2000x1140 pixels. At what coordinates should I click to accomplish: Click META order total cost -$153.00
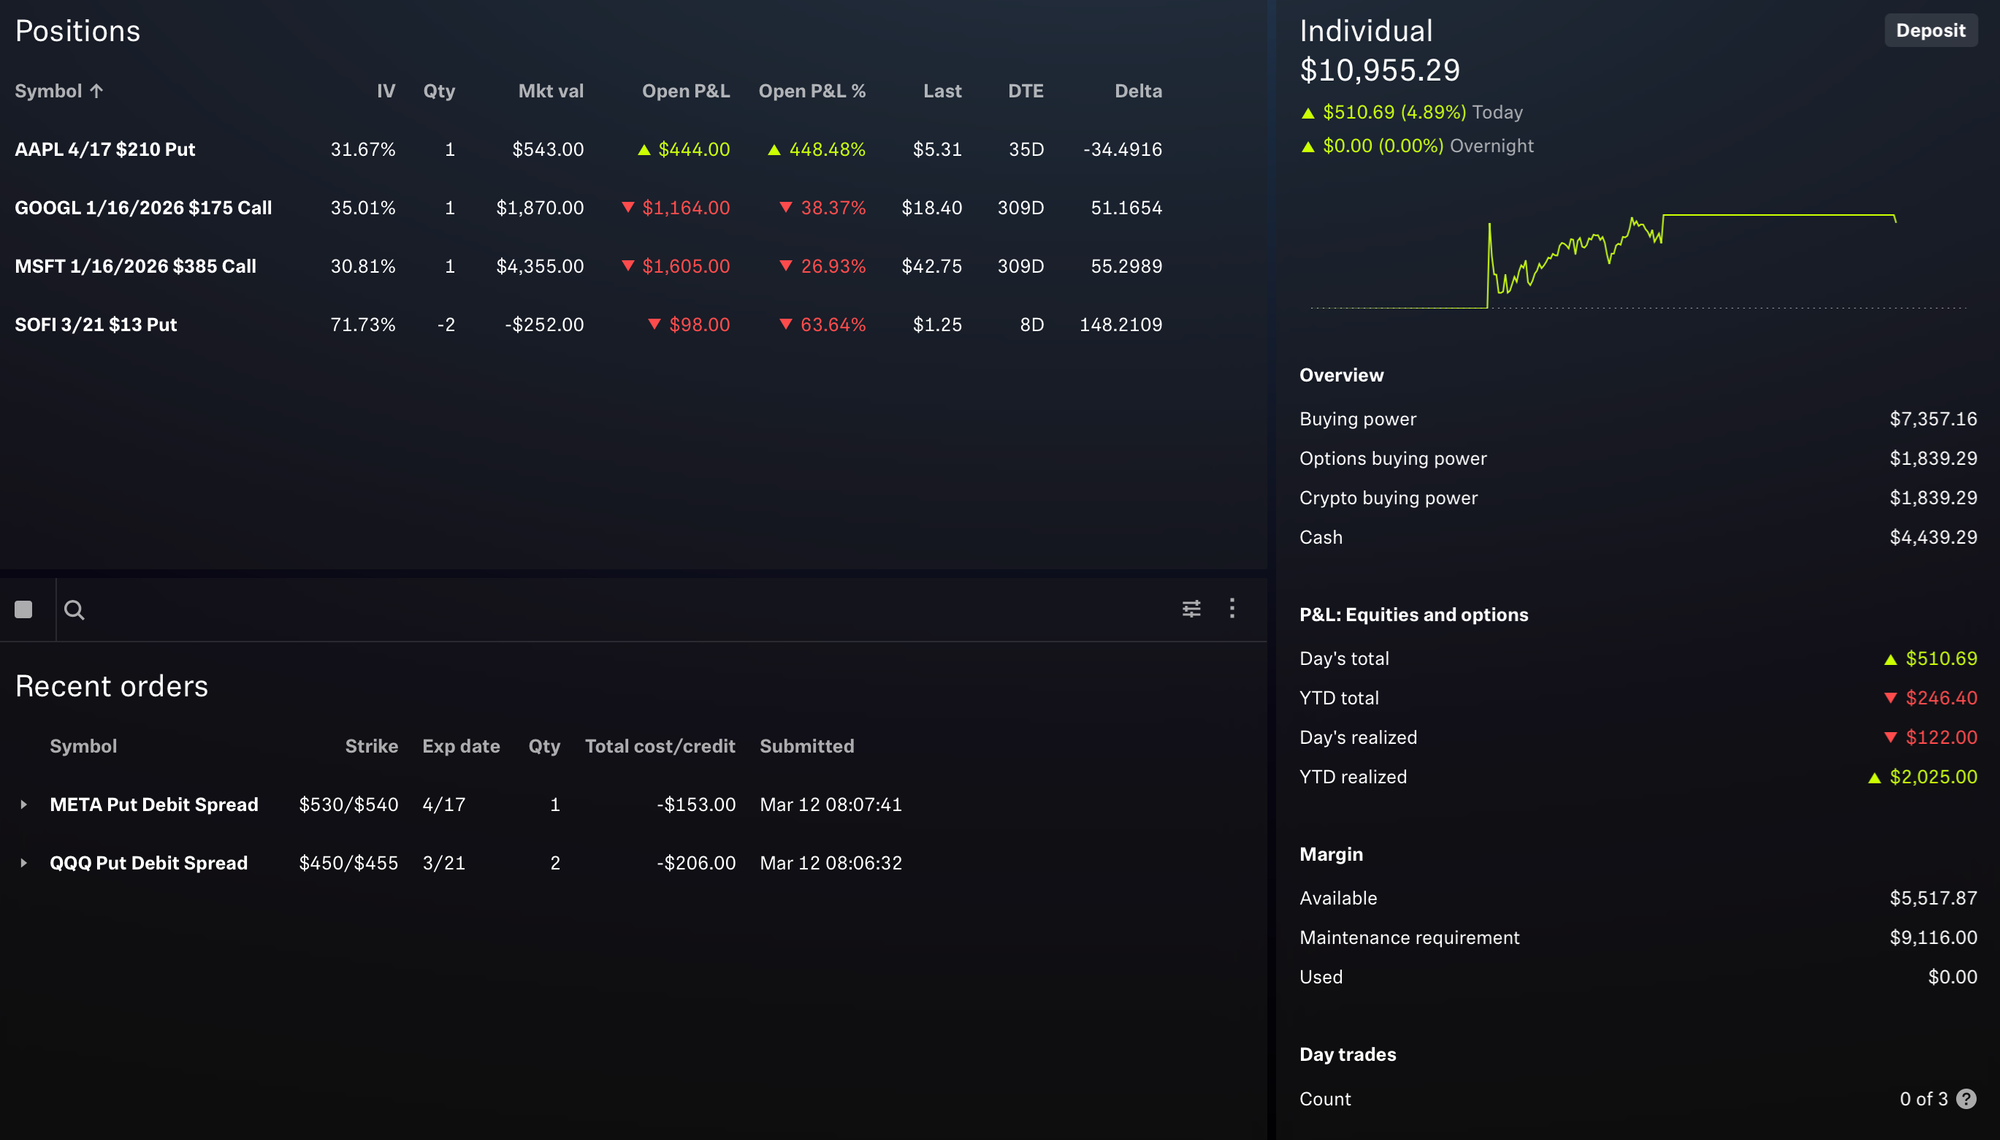[x=696, y=805]
